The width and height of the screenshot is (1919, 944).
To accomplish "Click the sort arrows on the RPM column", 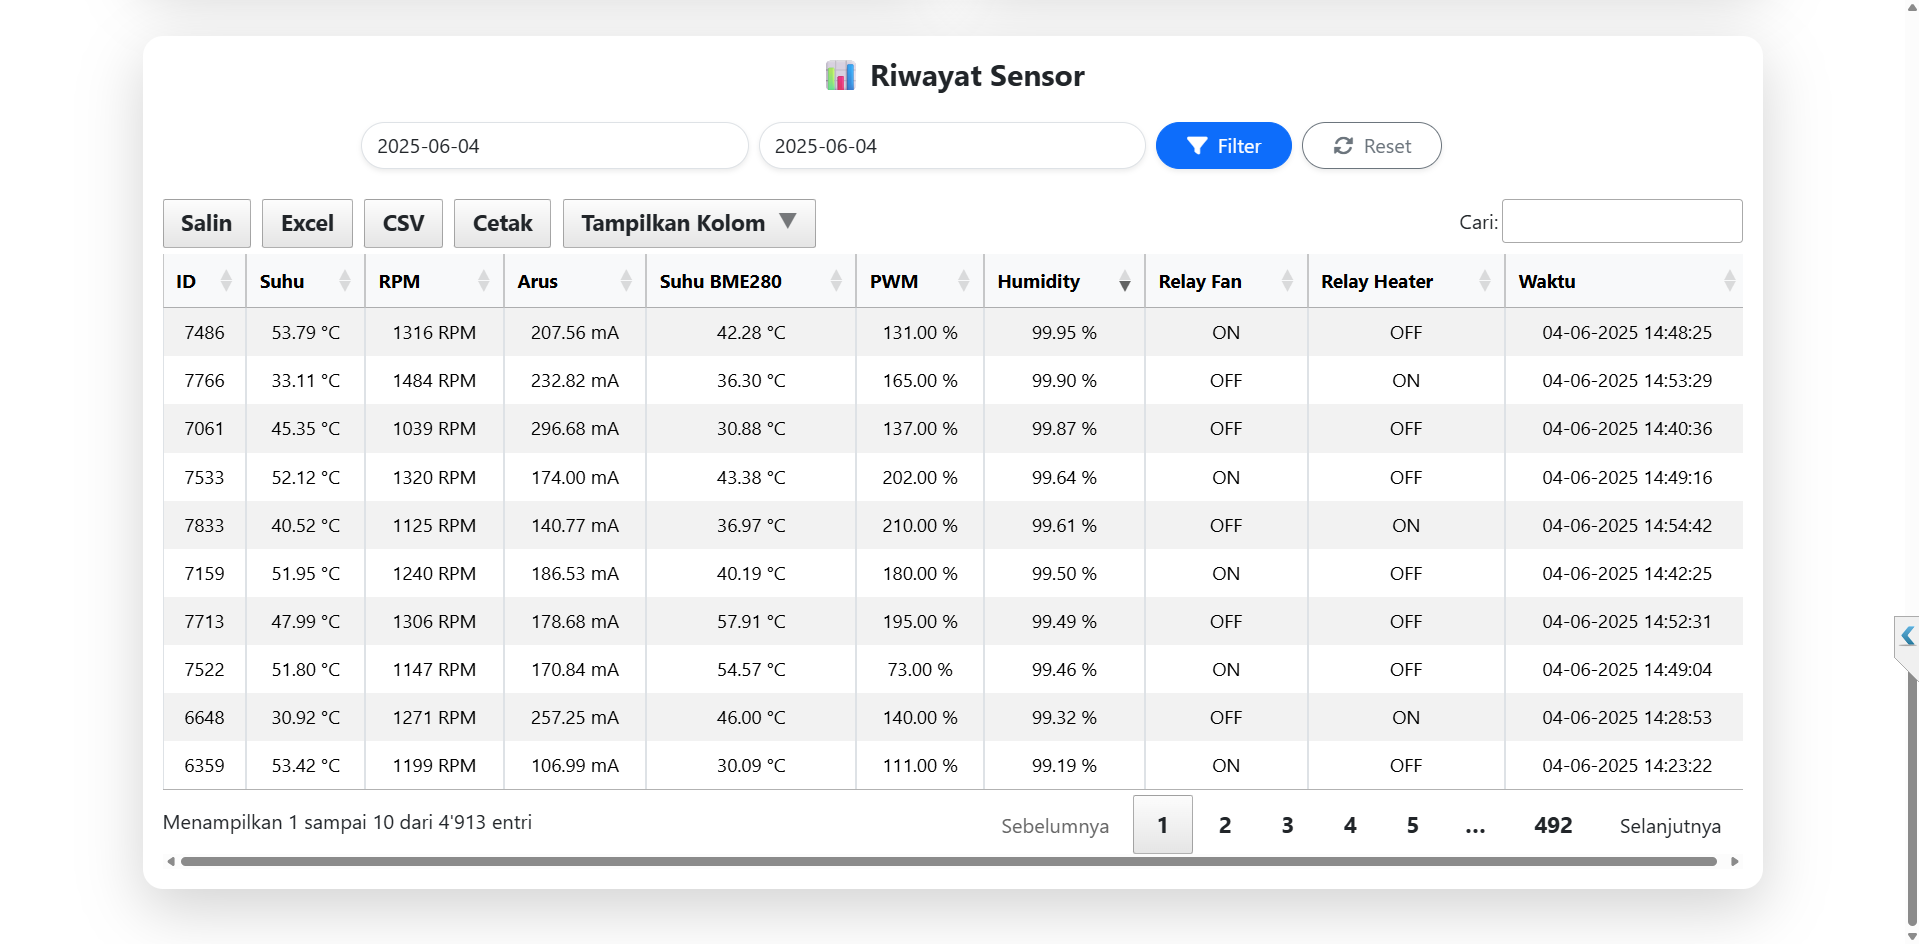I will pyautogui.click(x=484, y=281).
